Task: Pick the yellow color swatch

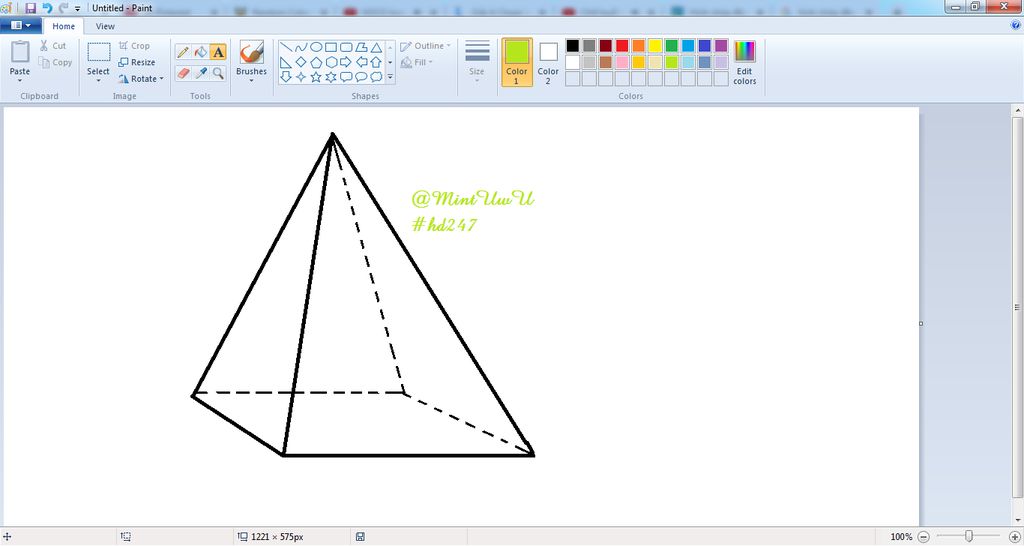Action: (655, 46)
